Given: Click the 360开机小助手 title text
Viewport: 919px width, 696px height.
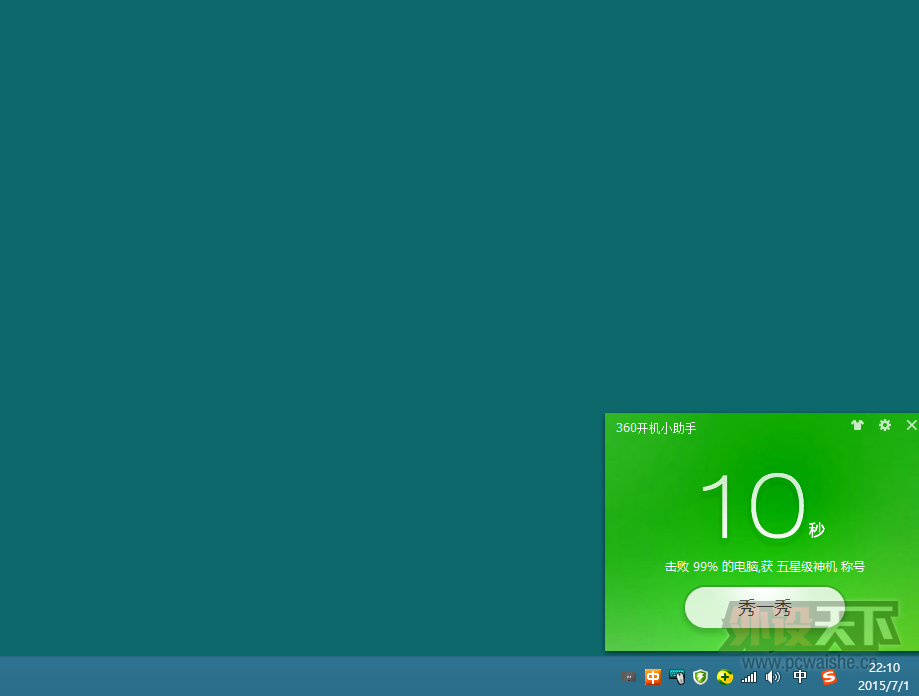Looking at the screenshot, I should pyautogui.click(x=656, y=428).
